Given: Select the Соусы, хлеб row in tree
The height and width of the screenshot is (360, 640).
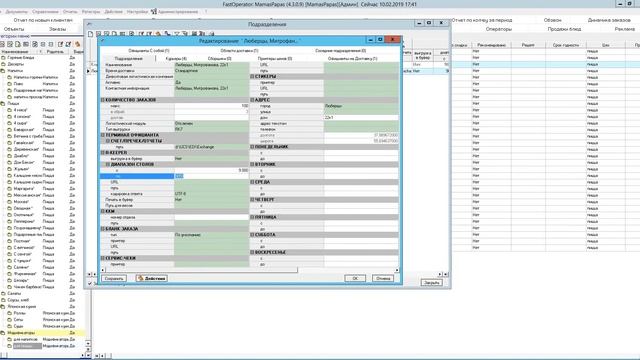Looking at the screenshot, I should [41, 300].
